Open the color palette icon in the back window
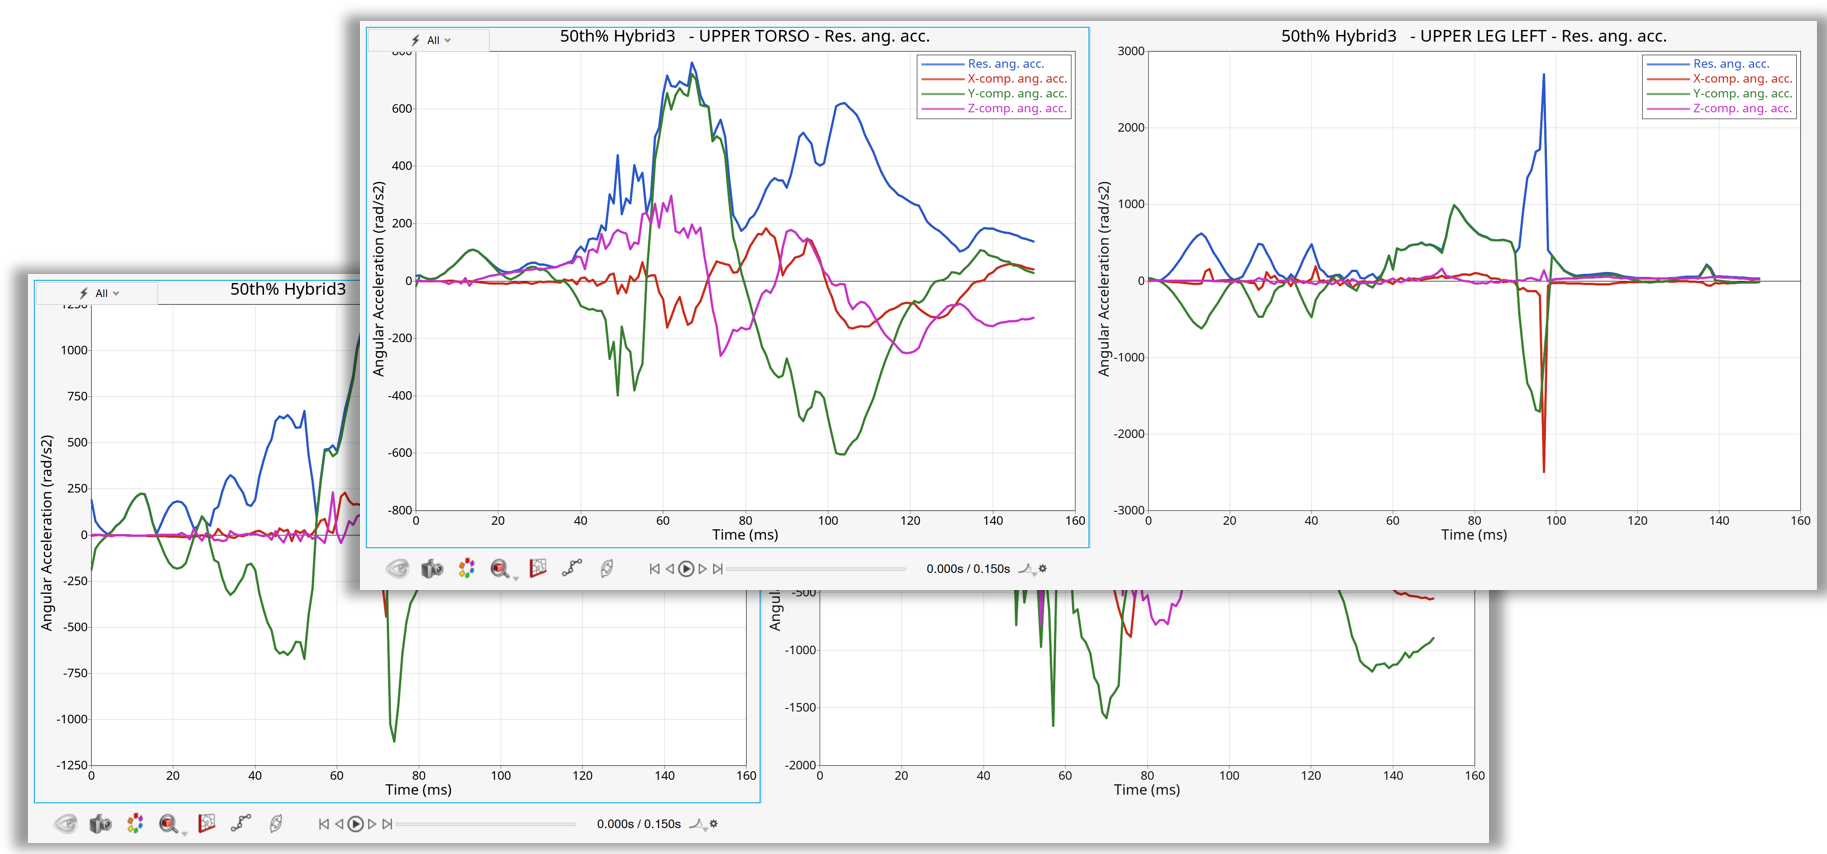Viewport: 1827px width, 854px height. tap(136, 824)
